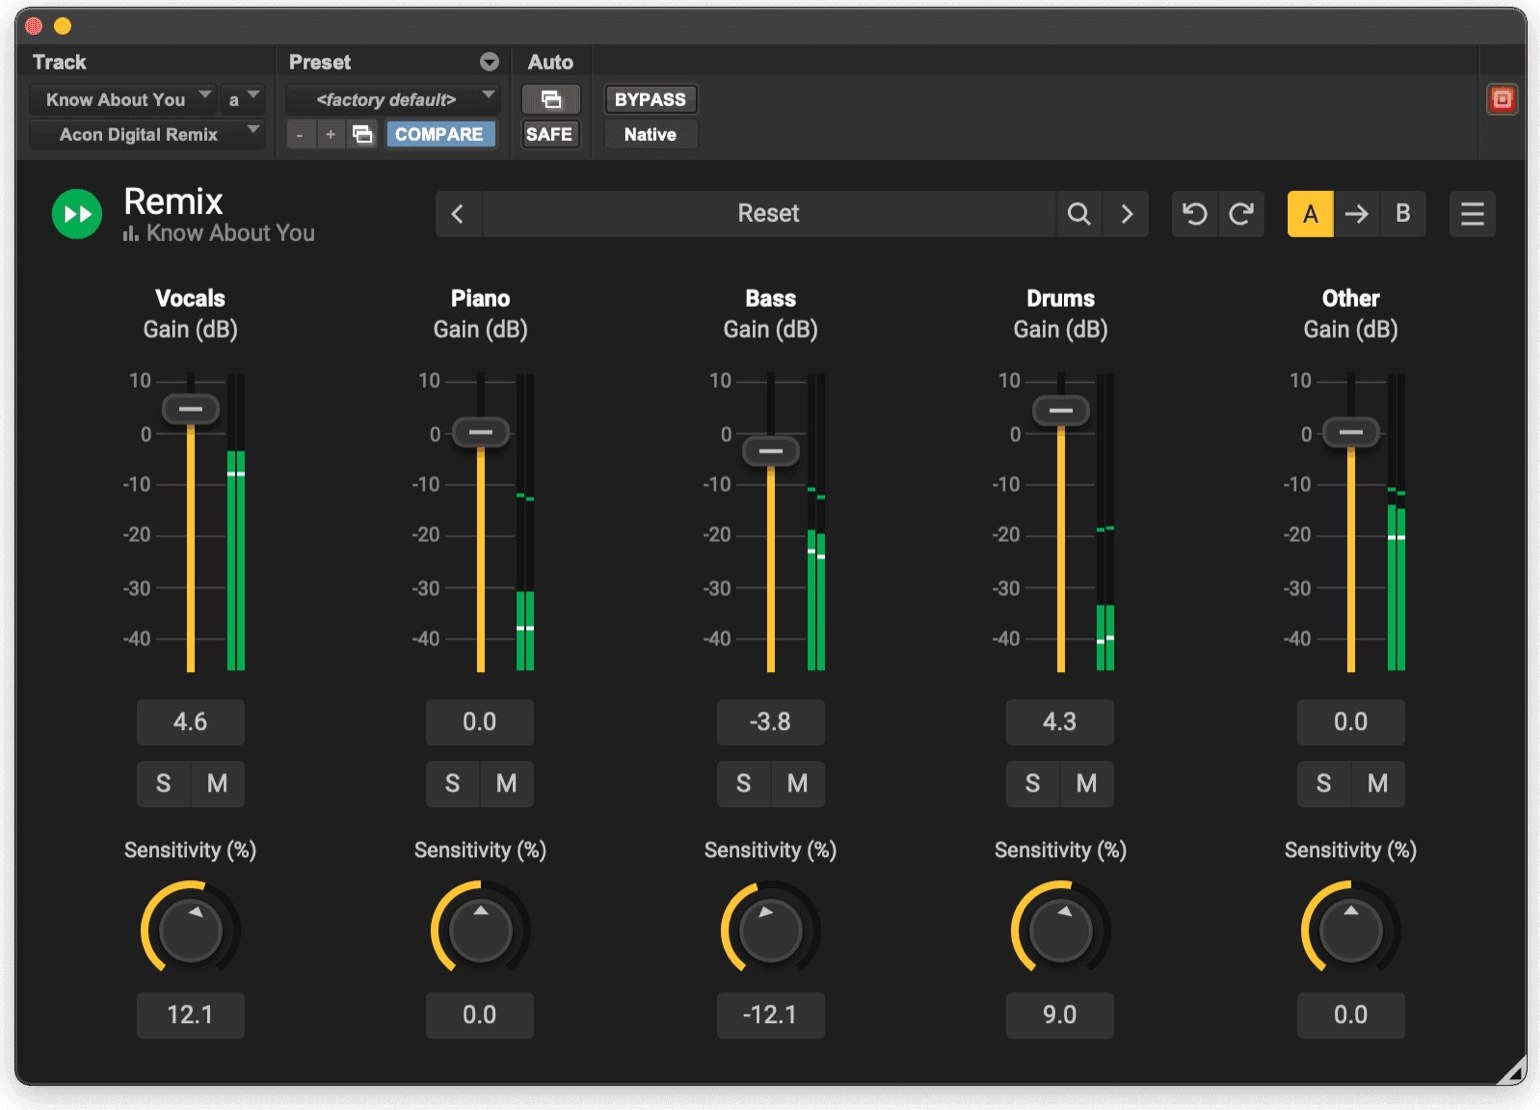
Task: Click the Vocals sensitivity knob
Action: 191,930
